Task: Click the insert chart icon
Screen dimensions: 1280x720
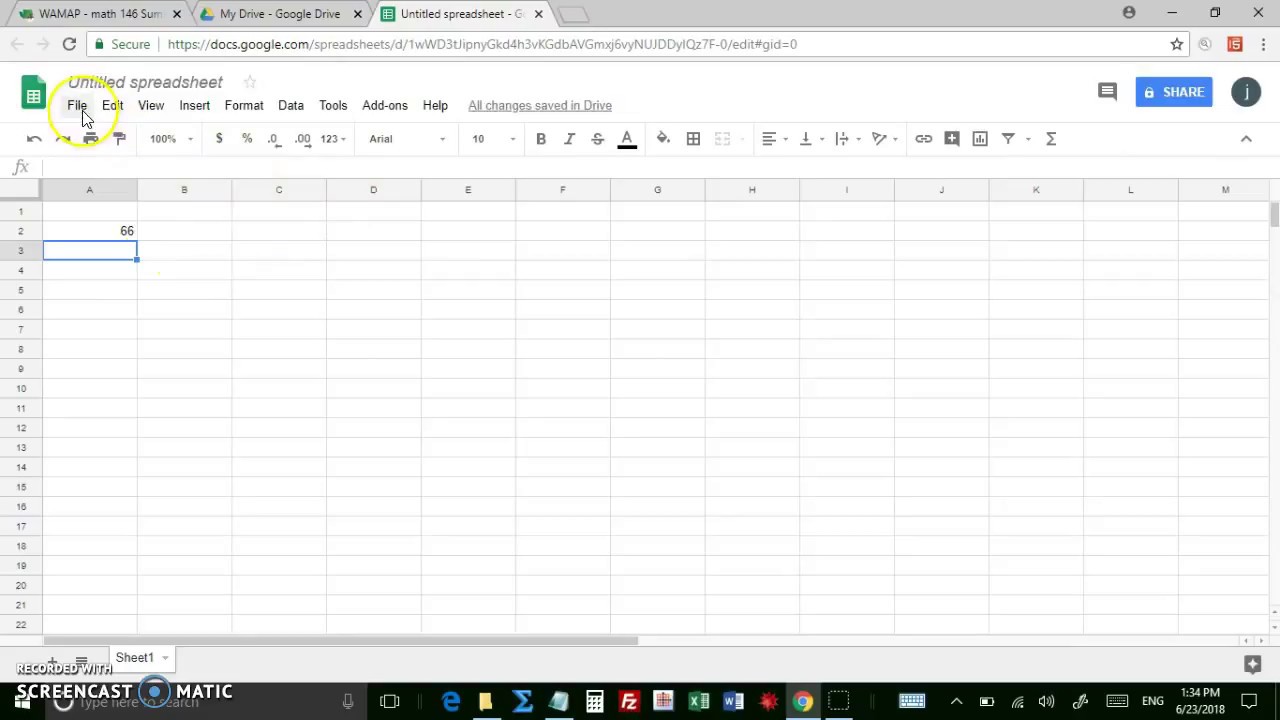Action: tap(980, 139)
